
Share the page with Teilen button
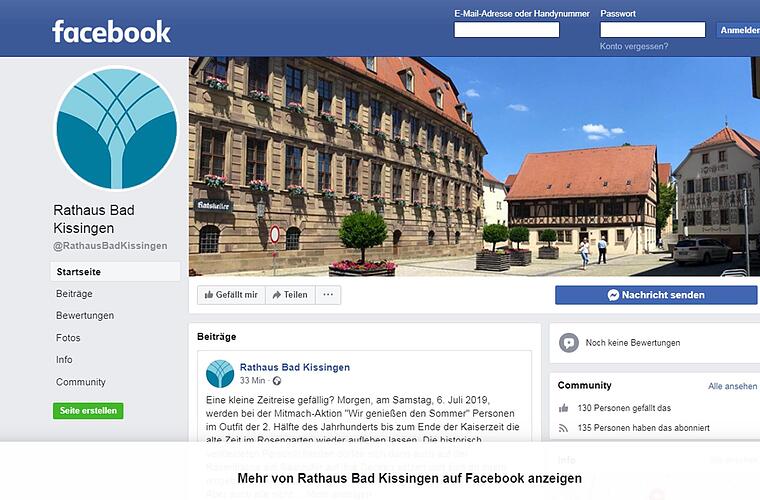(x=290, y=295)
